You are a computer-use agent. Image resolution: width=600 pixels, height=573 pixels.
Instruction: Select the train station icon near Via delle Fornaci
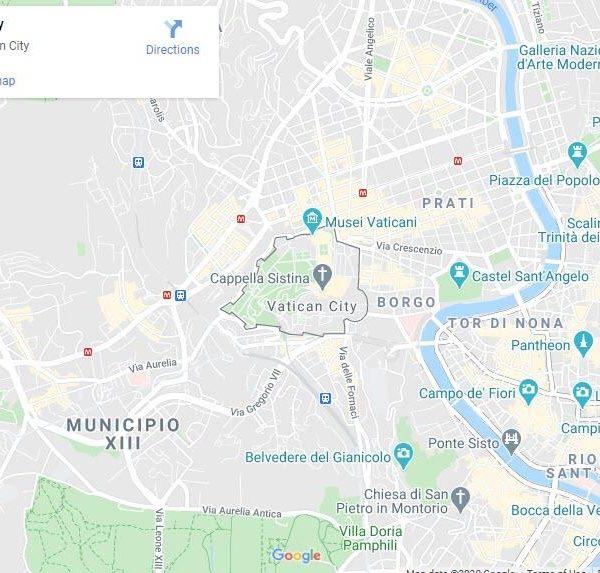click(326, 398)
